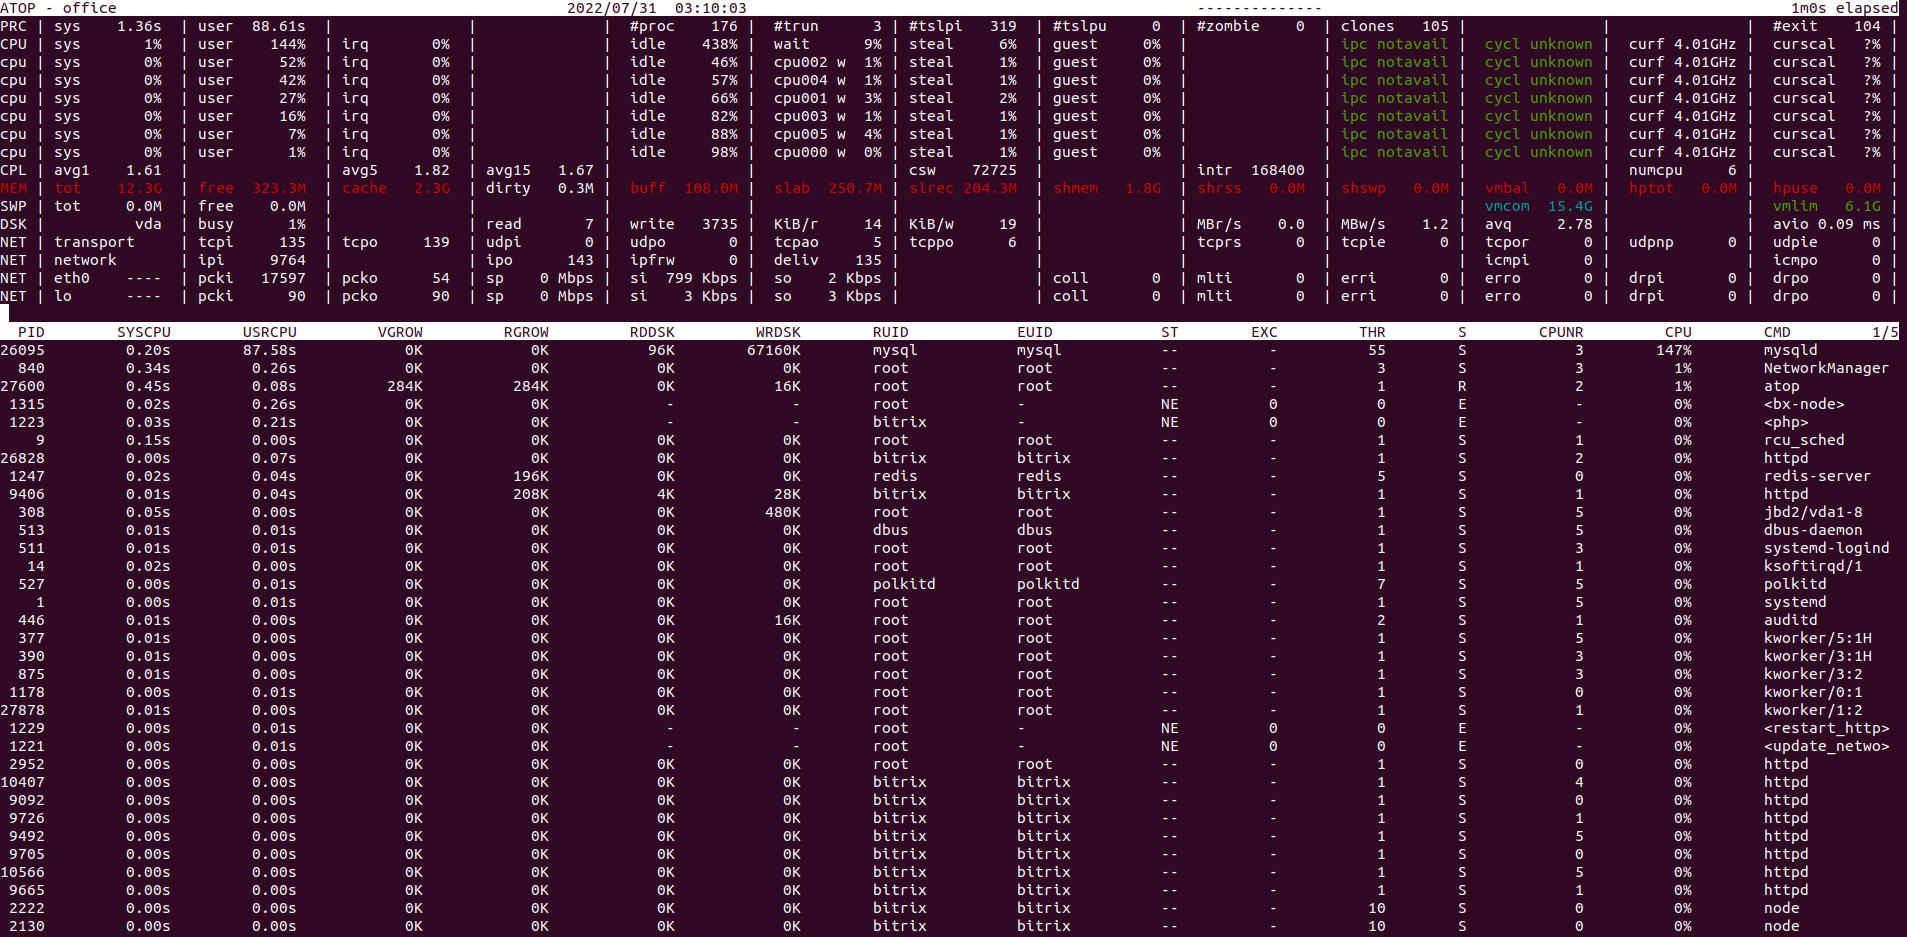Image resolution: width=1907 pixels, height=937 pixels.
Task: Select the systemd-logind process command
Action: 1826,548
